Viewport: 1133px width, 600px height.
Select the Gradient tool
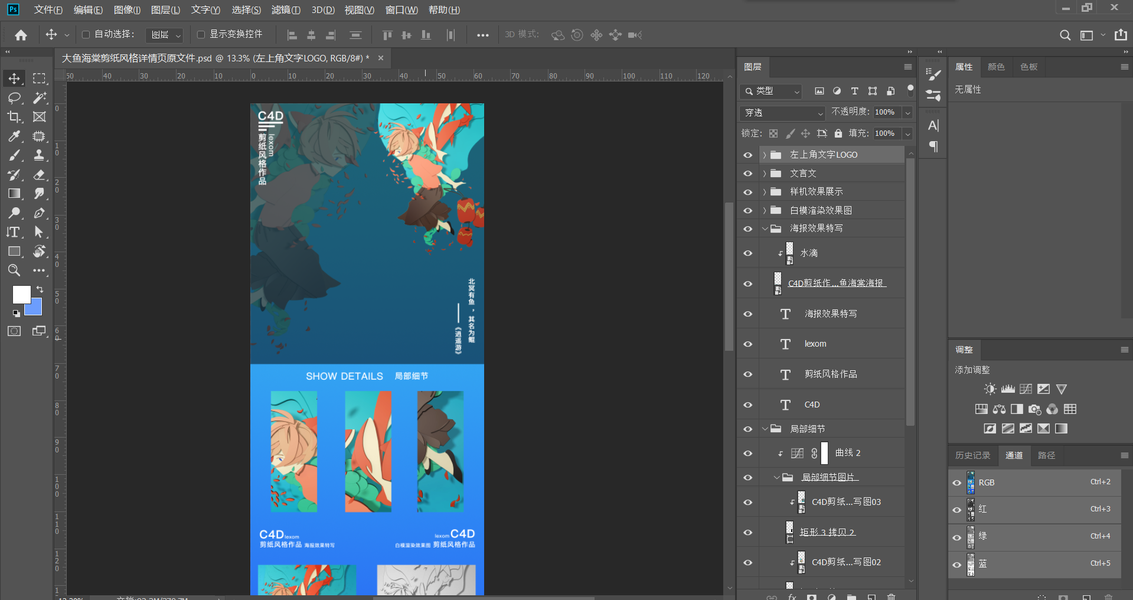coord(14,194)
